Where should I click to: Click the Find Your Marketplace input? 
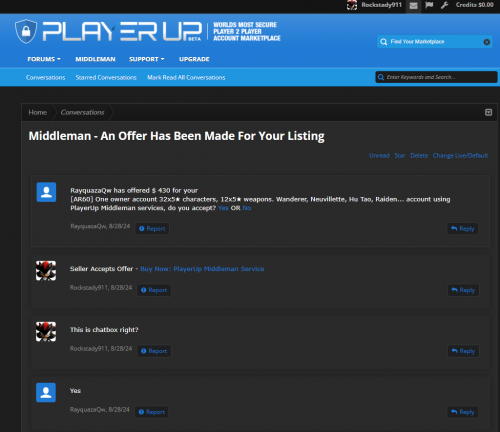pyautogui.click(x=435, y=42)
